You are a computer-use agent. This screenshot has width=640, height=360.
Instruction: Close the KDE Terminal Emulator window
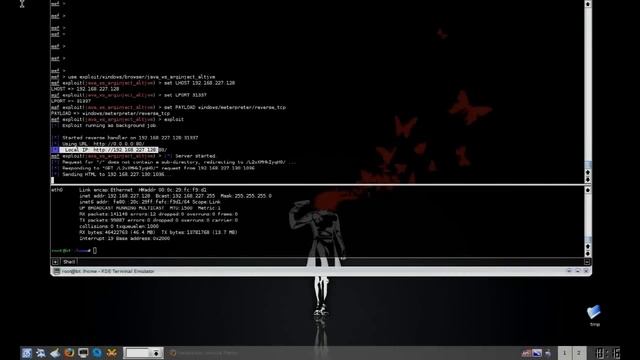[586, 271]
